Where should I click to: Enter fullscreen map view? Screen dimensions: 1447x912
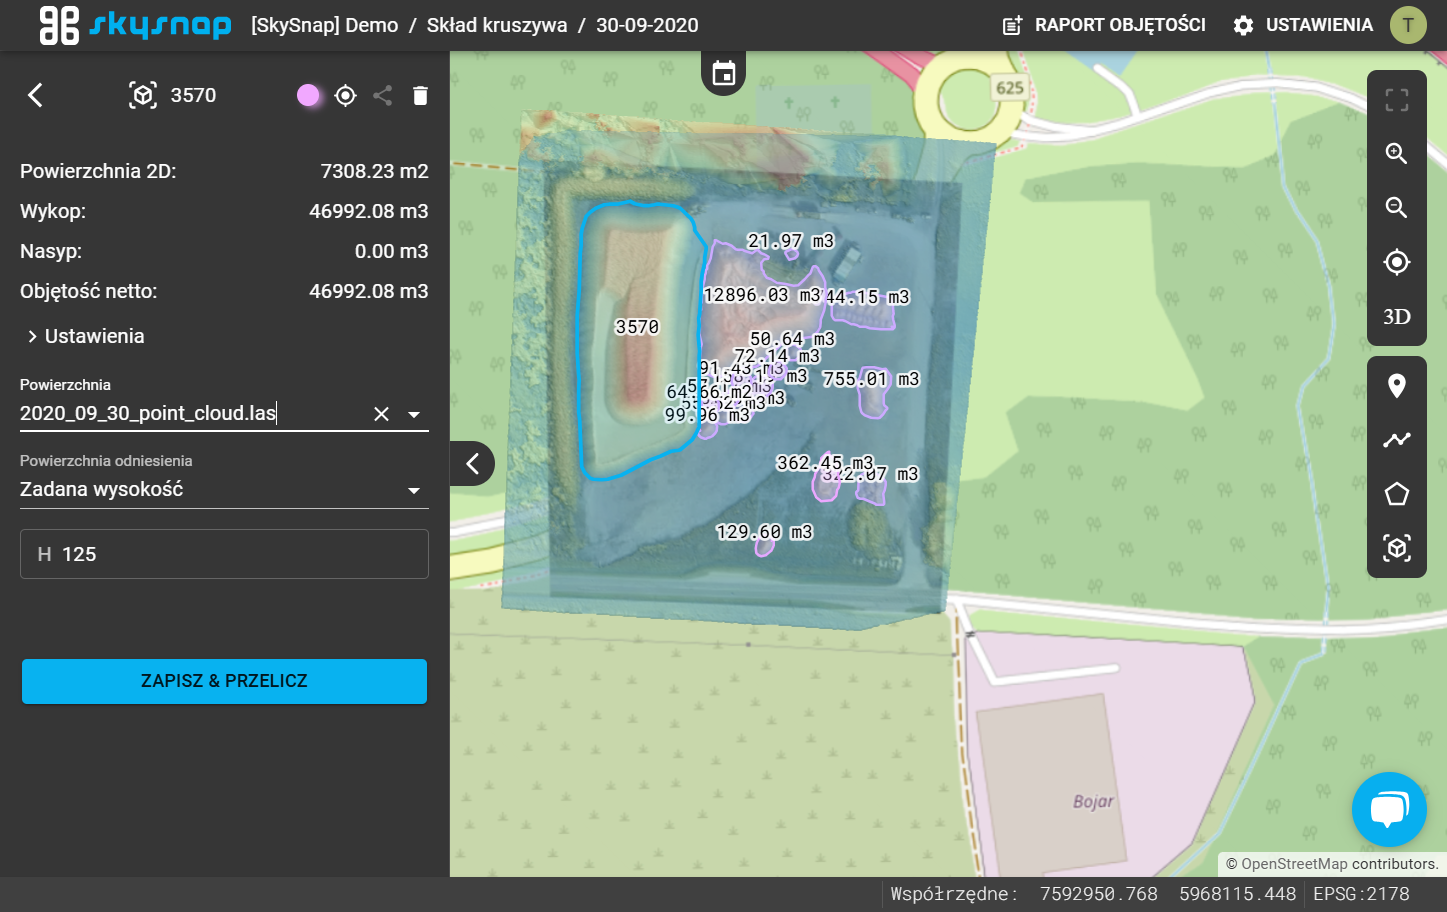click(x=1397, y=100)
